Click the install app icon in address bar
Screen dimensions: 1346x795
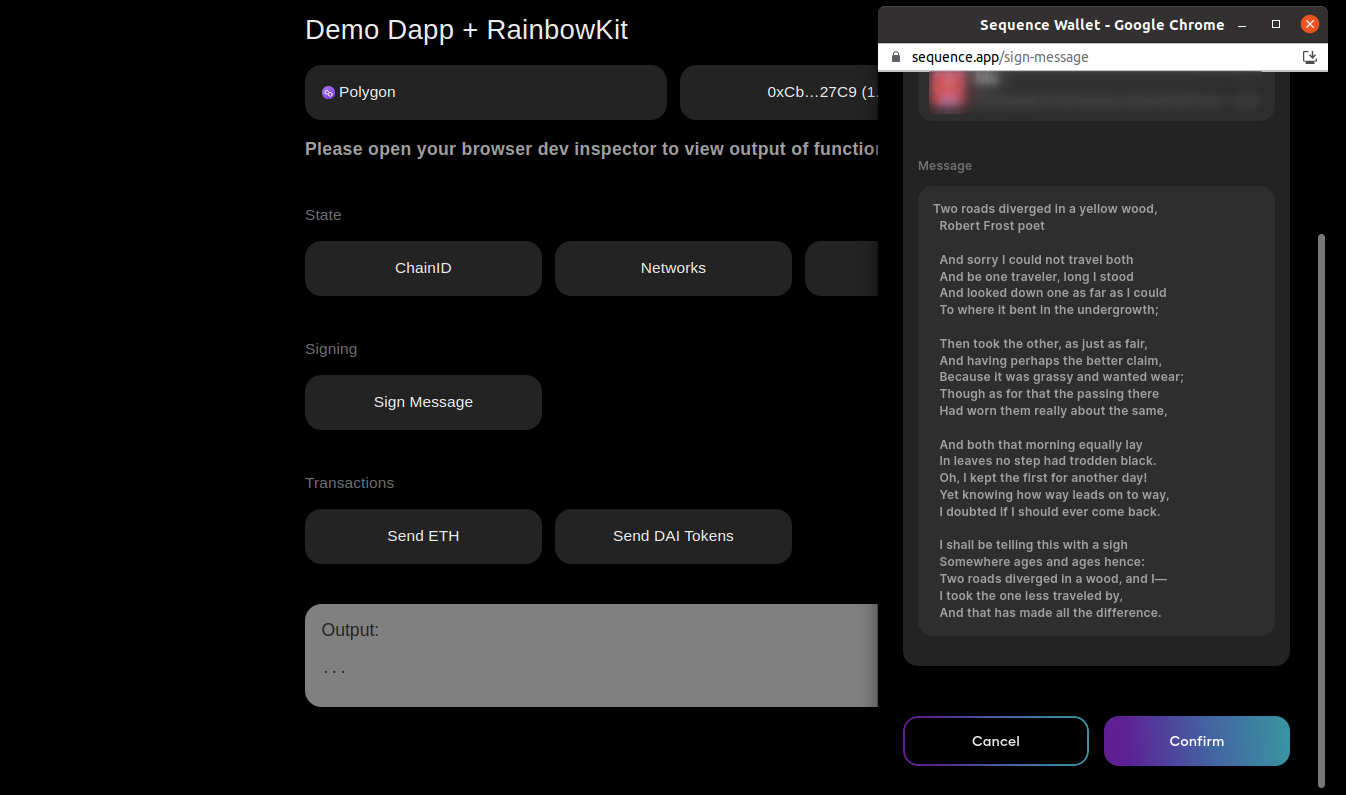pos(1310,57)
